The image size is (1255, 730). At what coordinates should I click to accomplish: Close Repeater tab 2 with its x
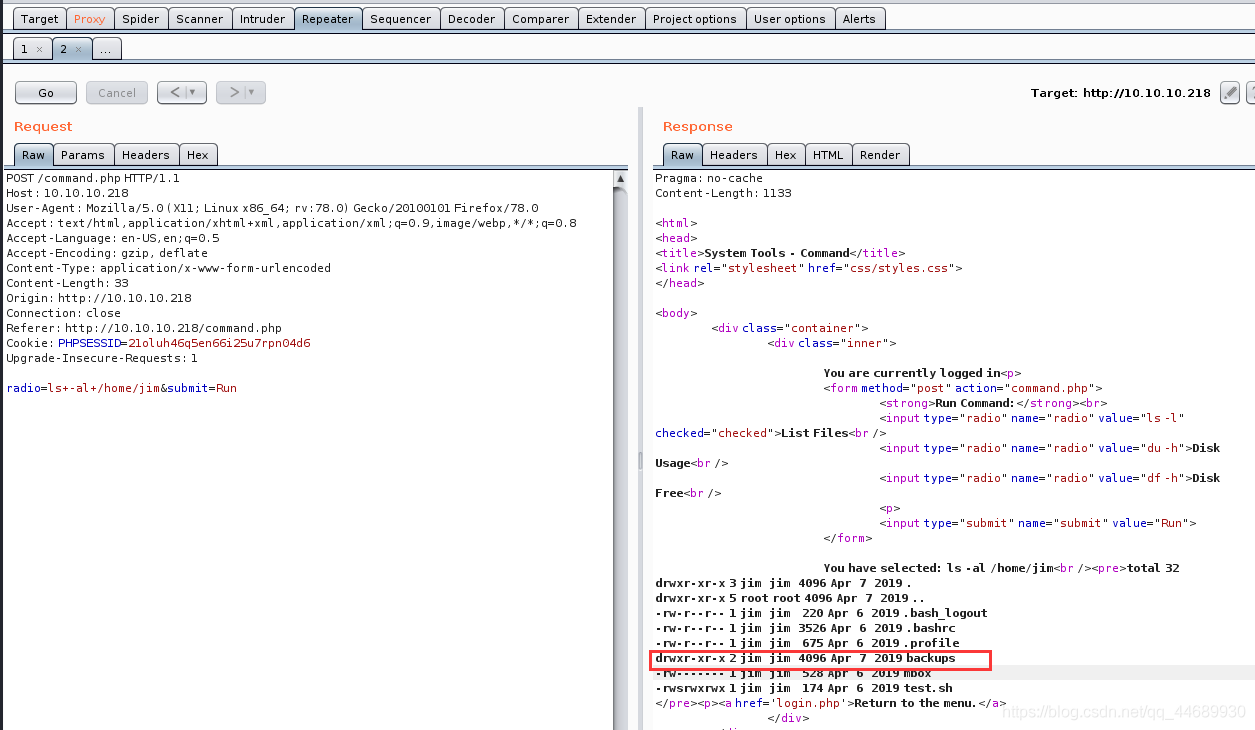[78, 49]
